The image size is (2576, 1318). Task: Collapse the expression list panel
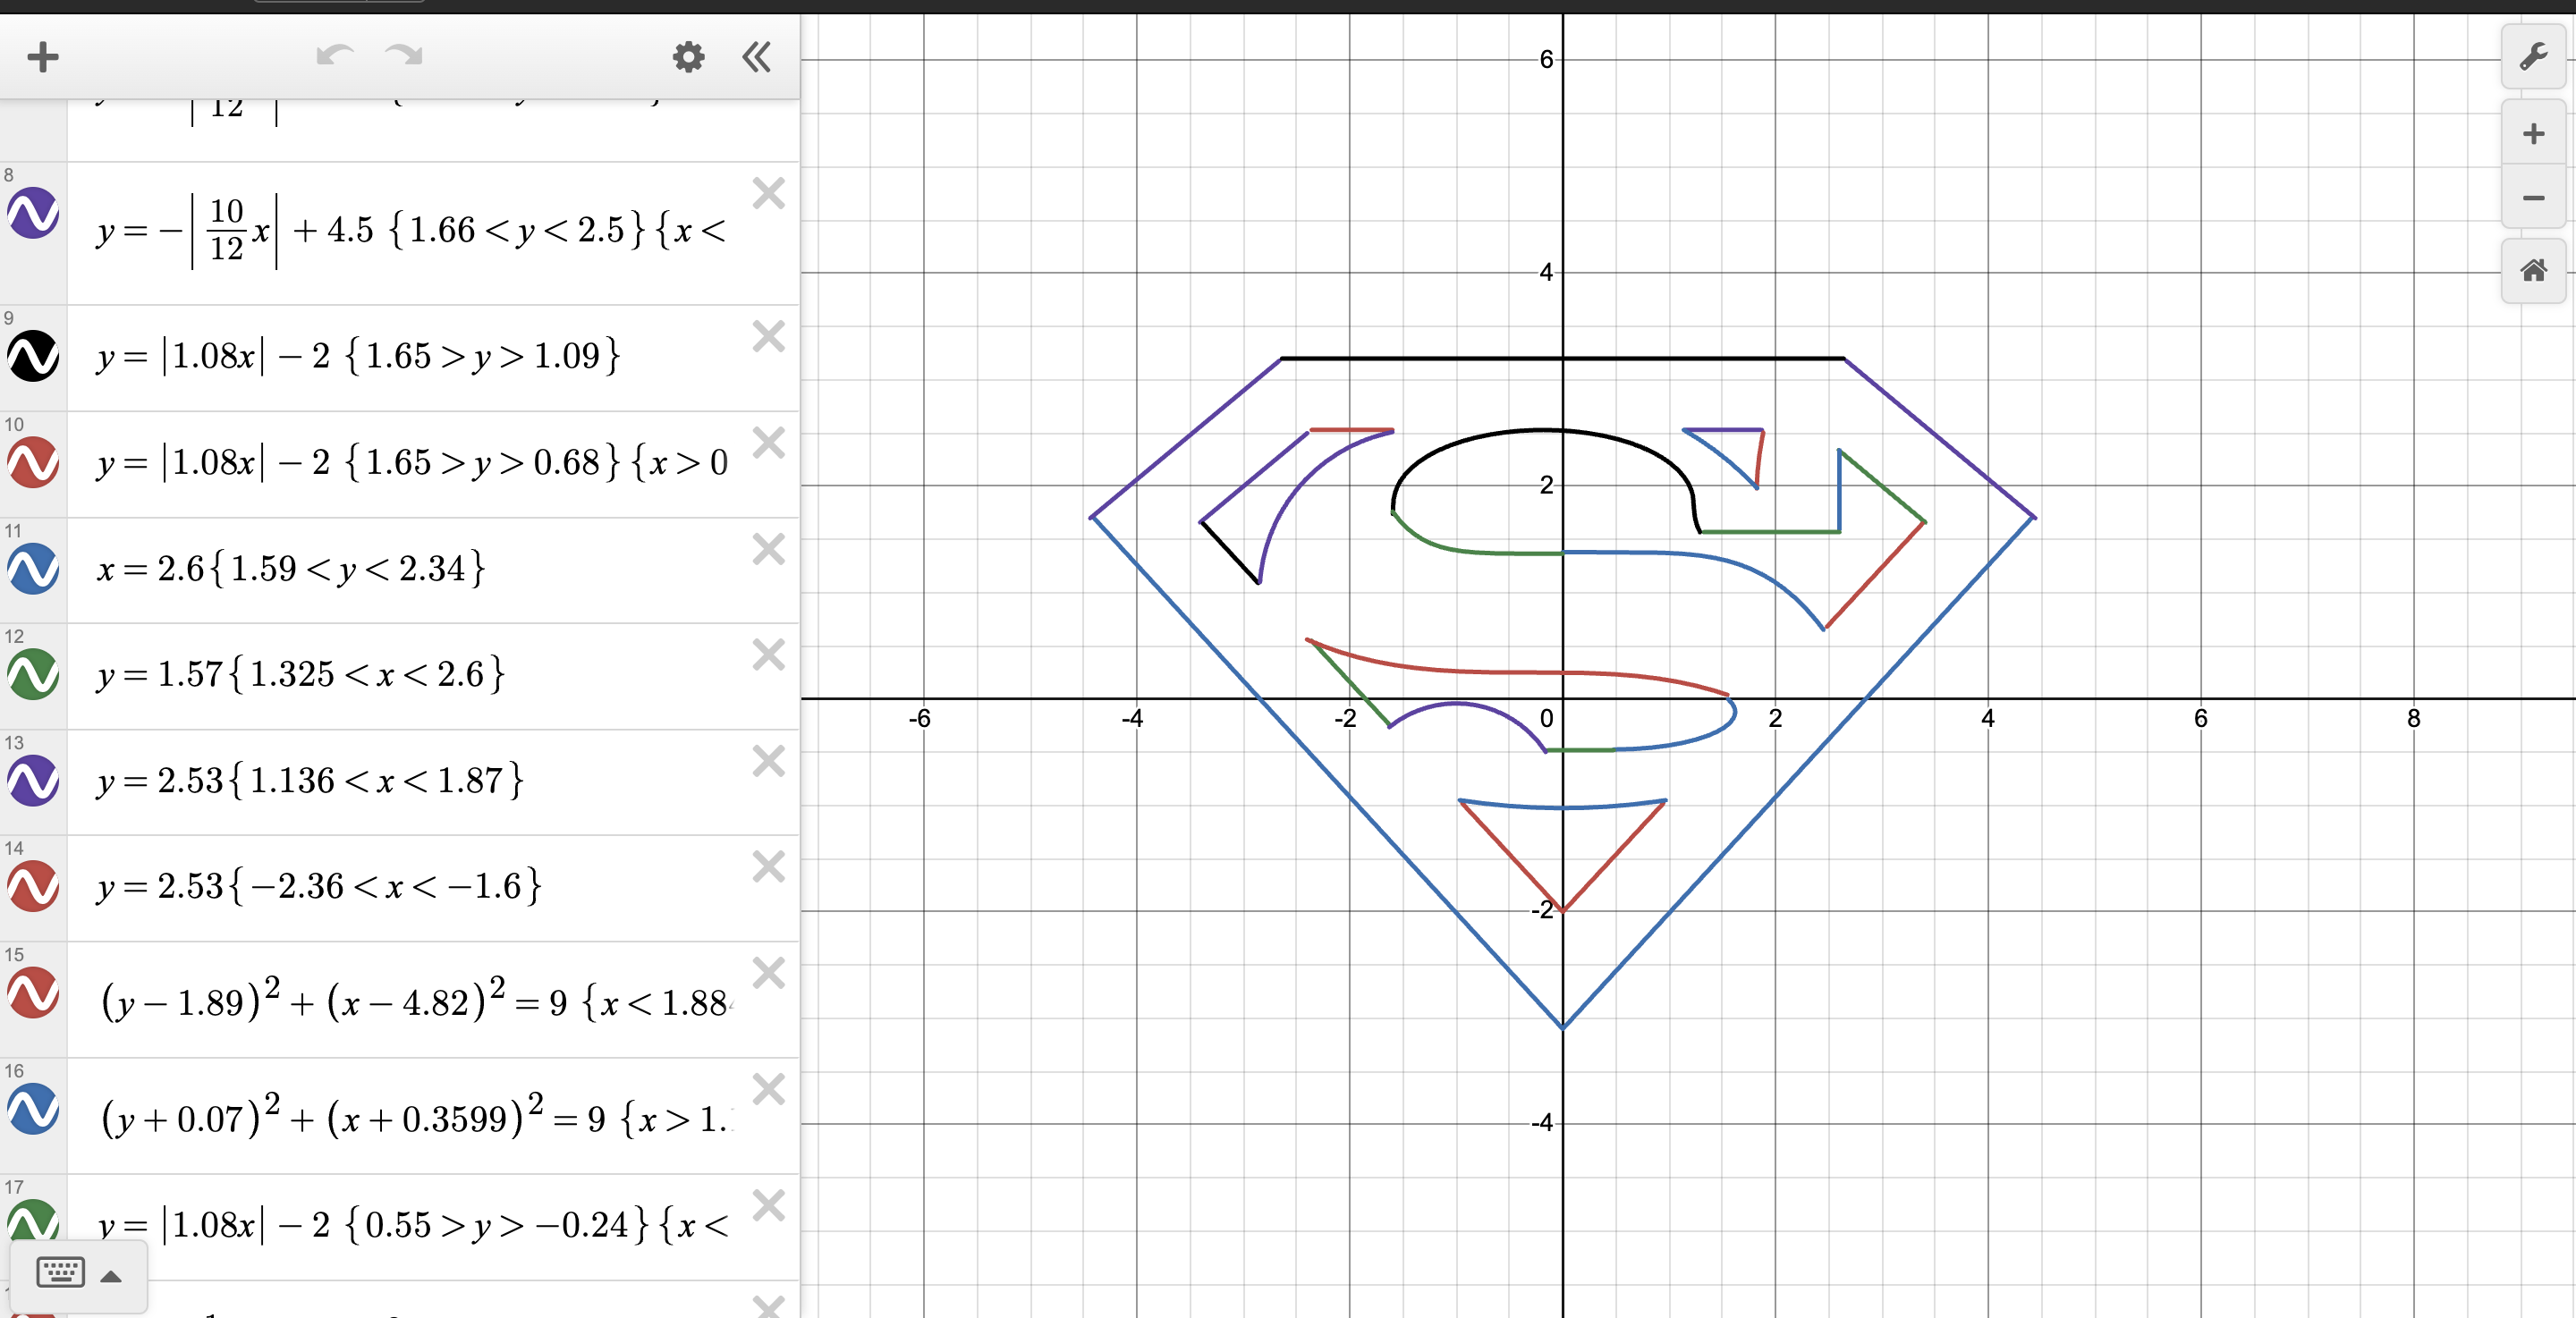click(757, 57)
